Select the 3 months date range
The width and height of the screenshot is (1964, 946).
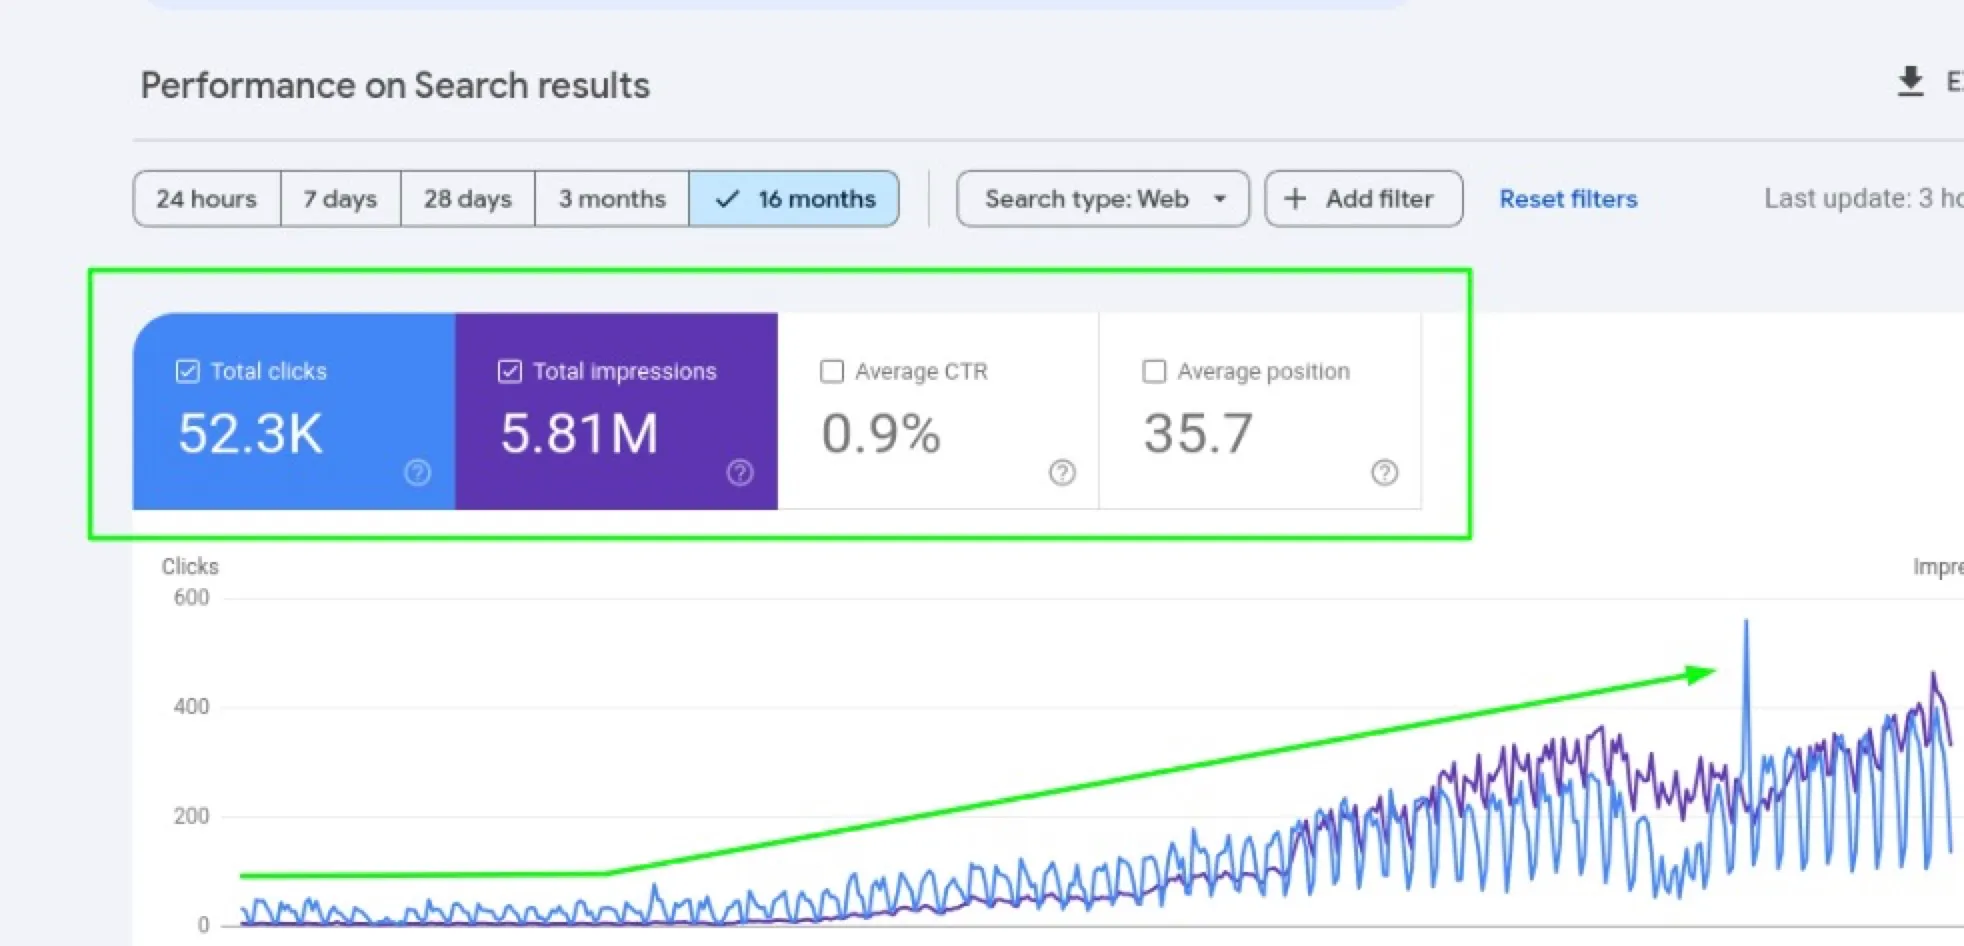(x=612, y=199)
